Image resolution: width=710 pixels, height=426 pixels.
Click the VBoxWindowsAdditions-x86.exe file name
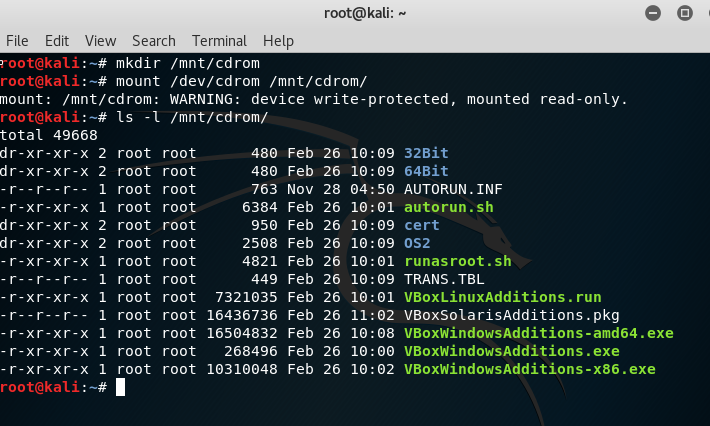(x=530, y=369)
